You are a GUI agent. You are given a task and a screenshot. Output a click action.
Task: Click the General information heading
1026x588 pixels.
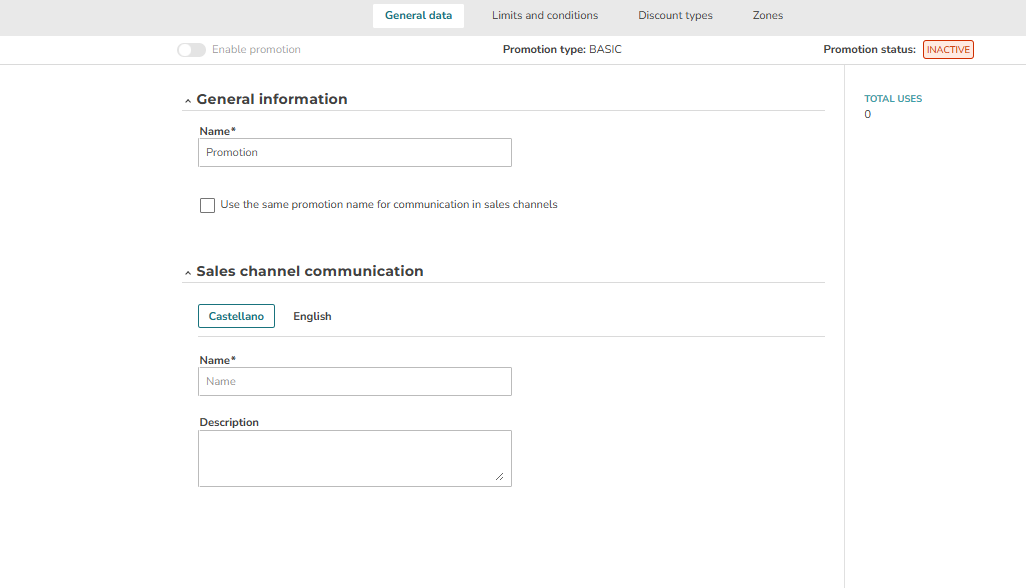(x=272, y=99)
